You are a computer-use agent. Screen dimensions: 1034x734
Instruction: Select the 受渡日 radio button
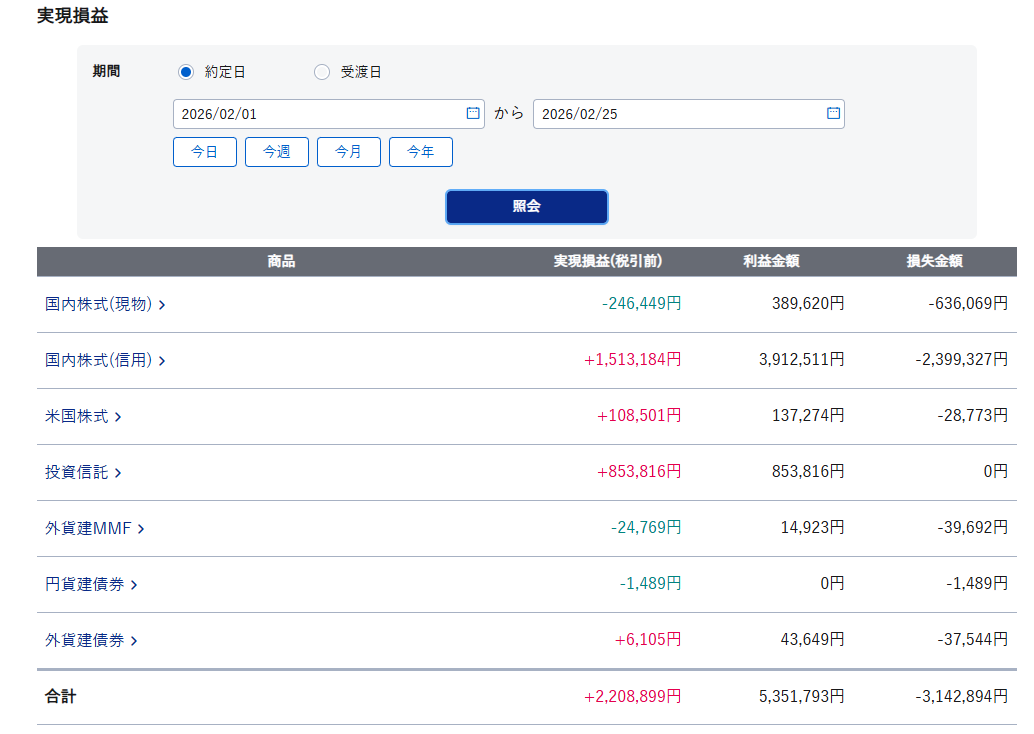click(x=322, y=72)
